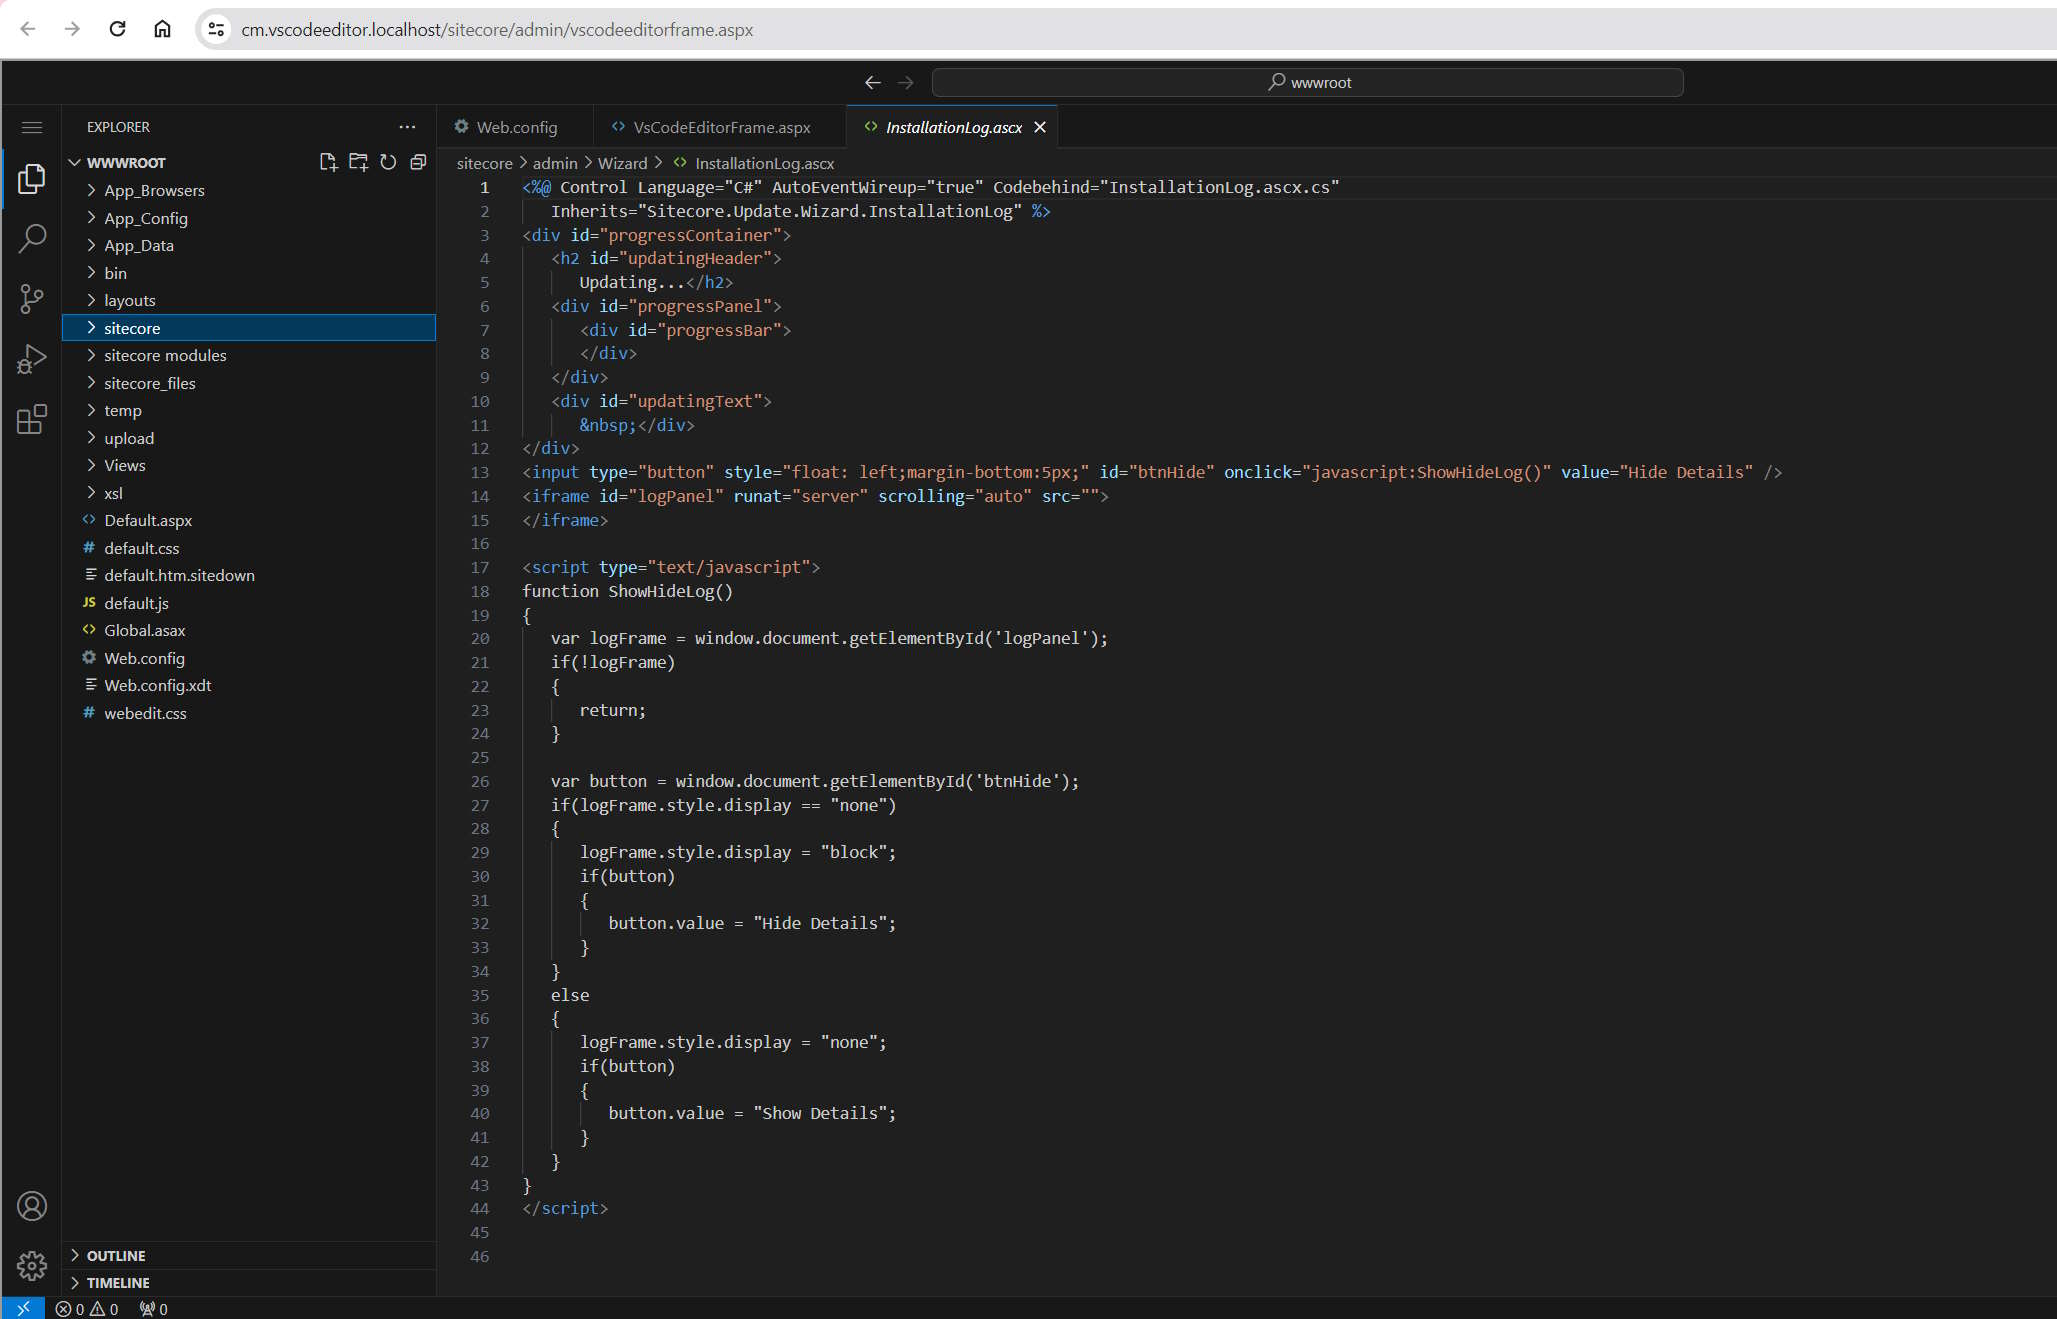Refresh the explorer file tree
This screenshot has height=1319, width=2057.
388,162
